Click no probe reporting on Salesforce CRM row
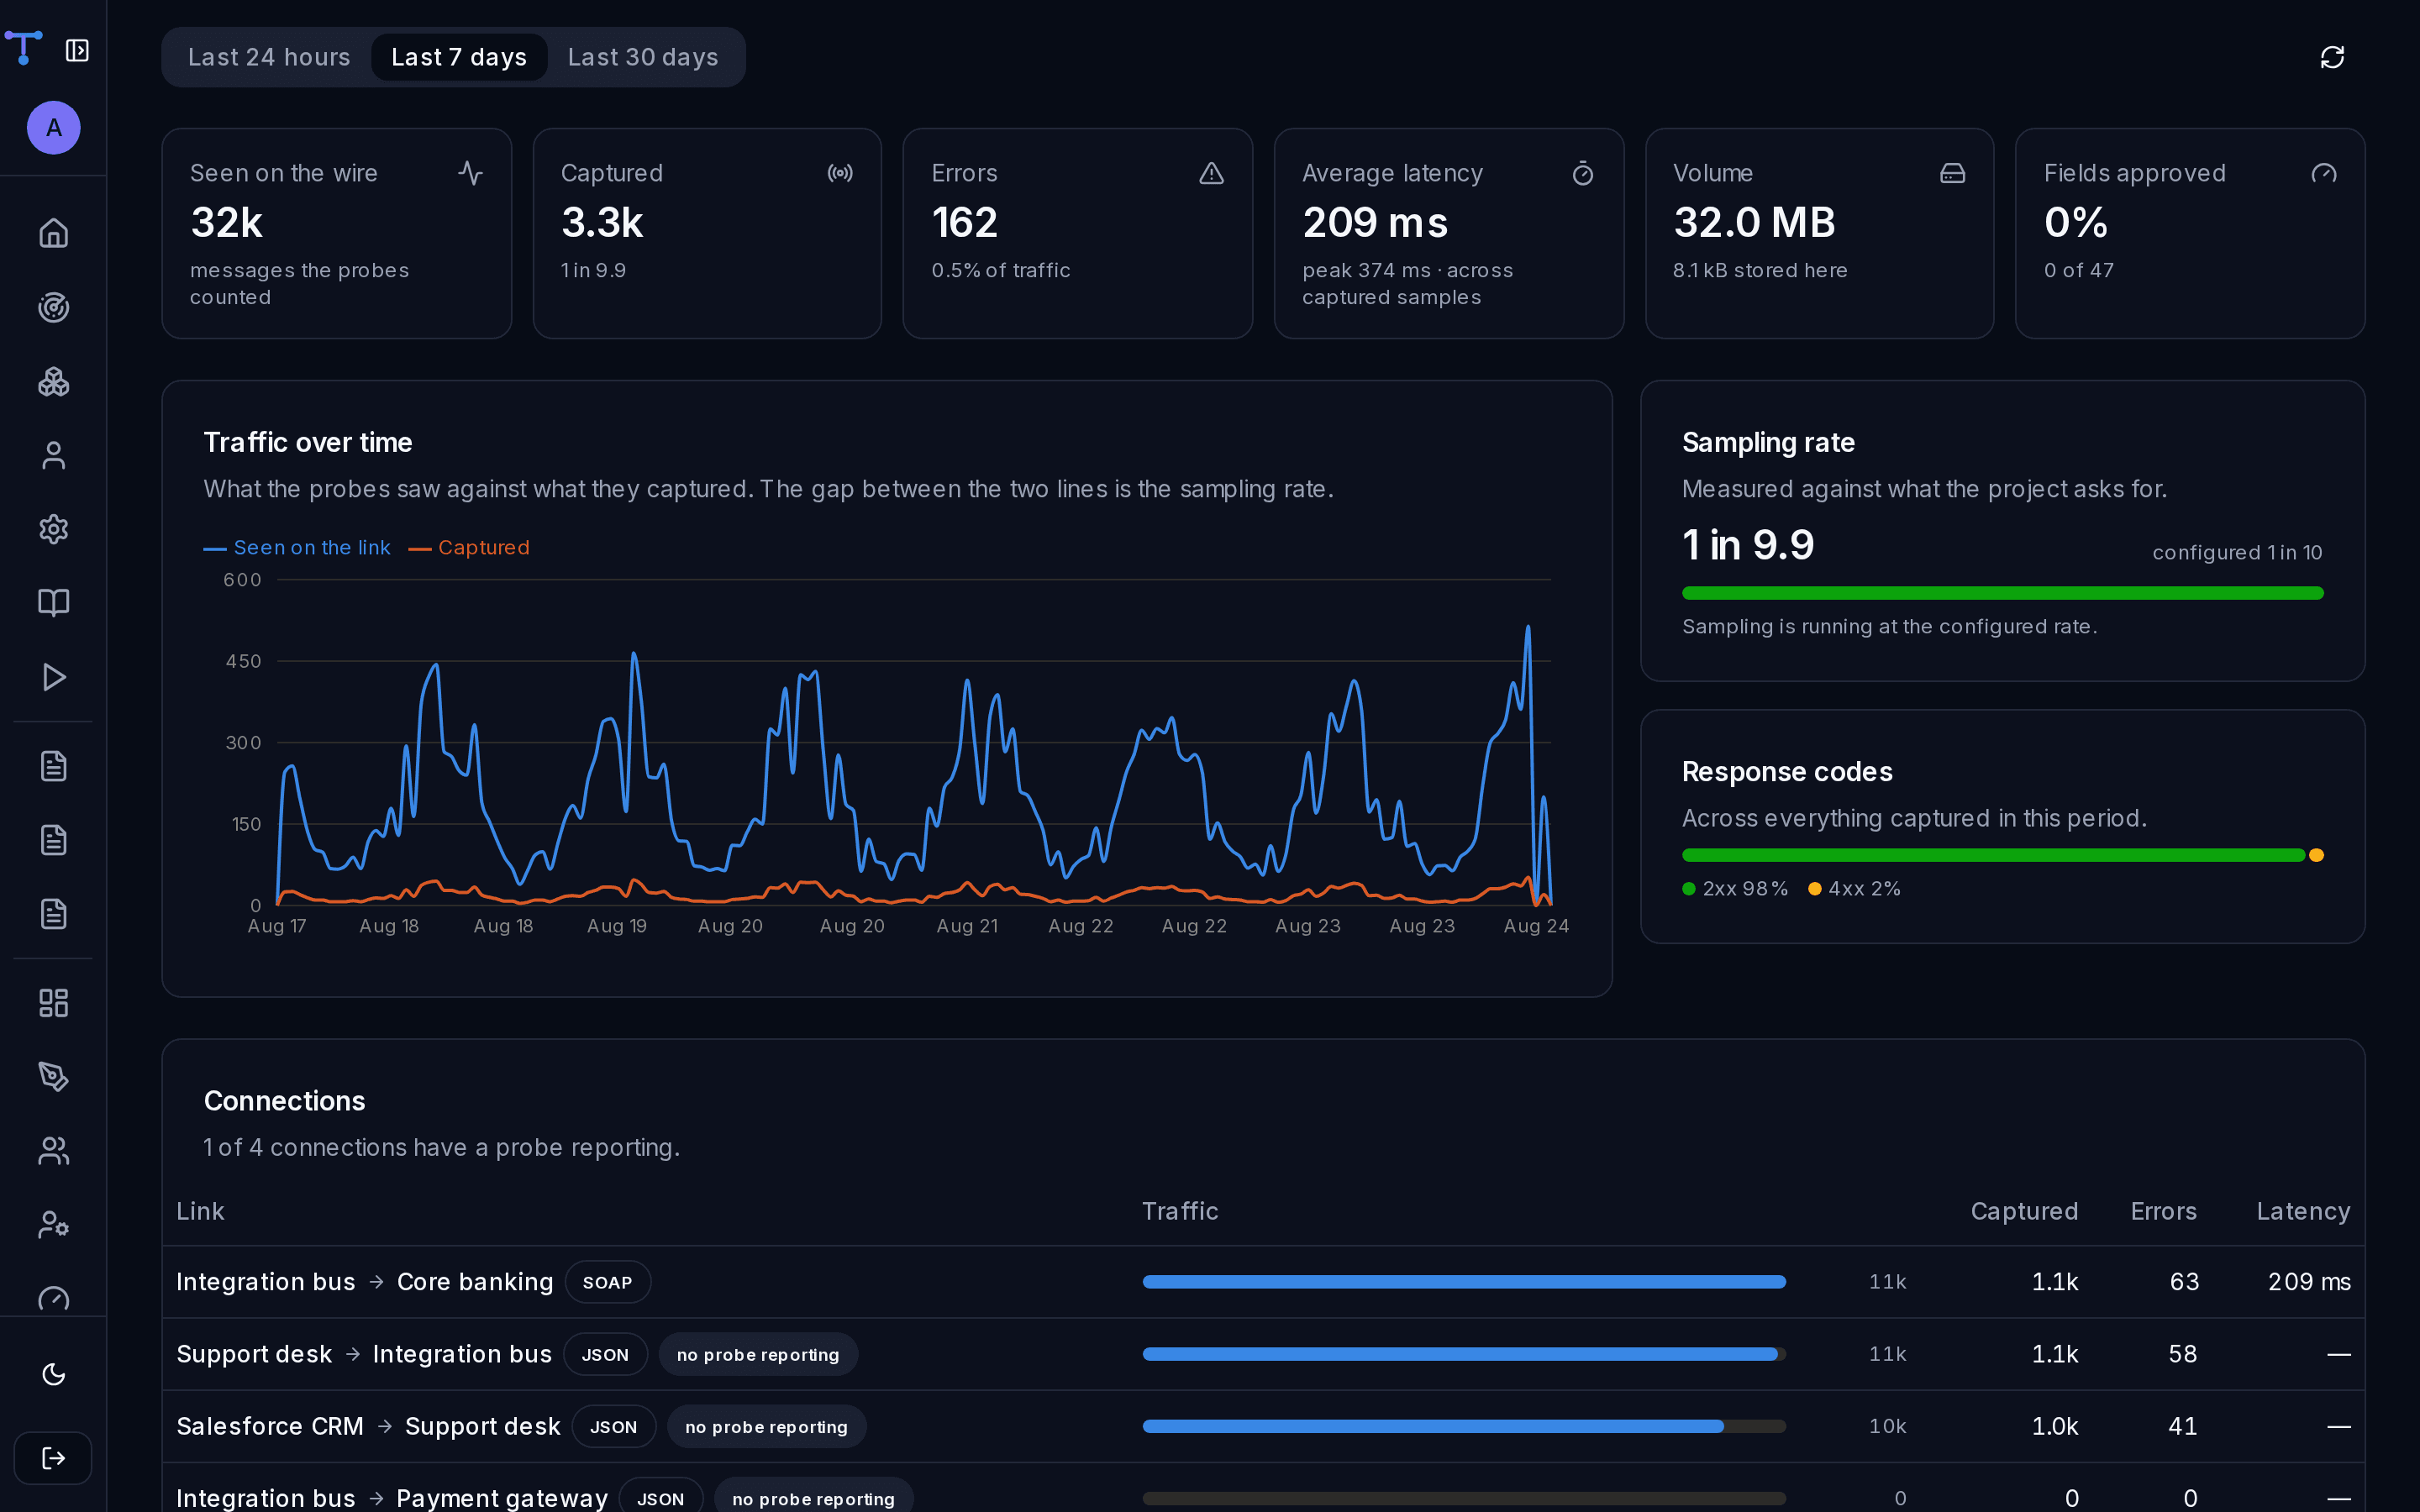This screenshot has height=1512, width=2420. coord(766,1426)
